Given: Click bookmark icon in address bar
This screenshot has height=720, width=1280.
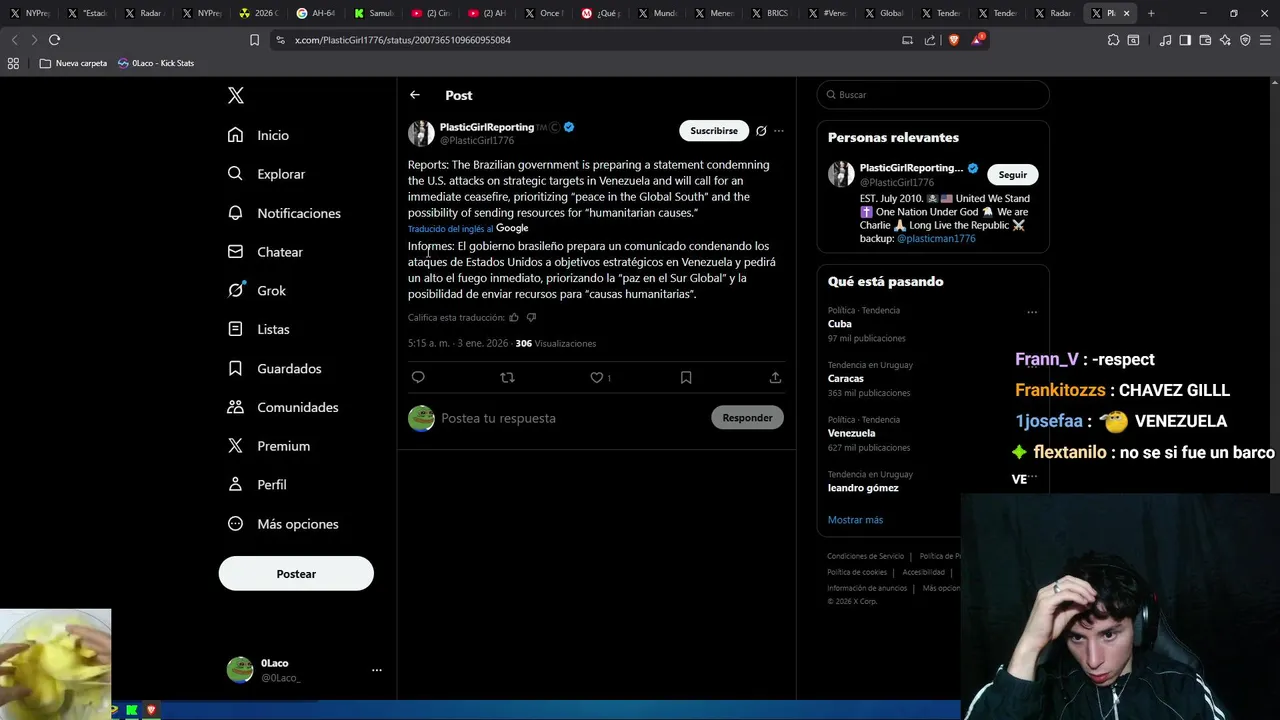Looking at the screenshot, I should [254, 40].
